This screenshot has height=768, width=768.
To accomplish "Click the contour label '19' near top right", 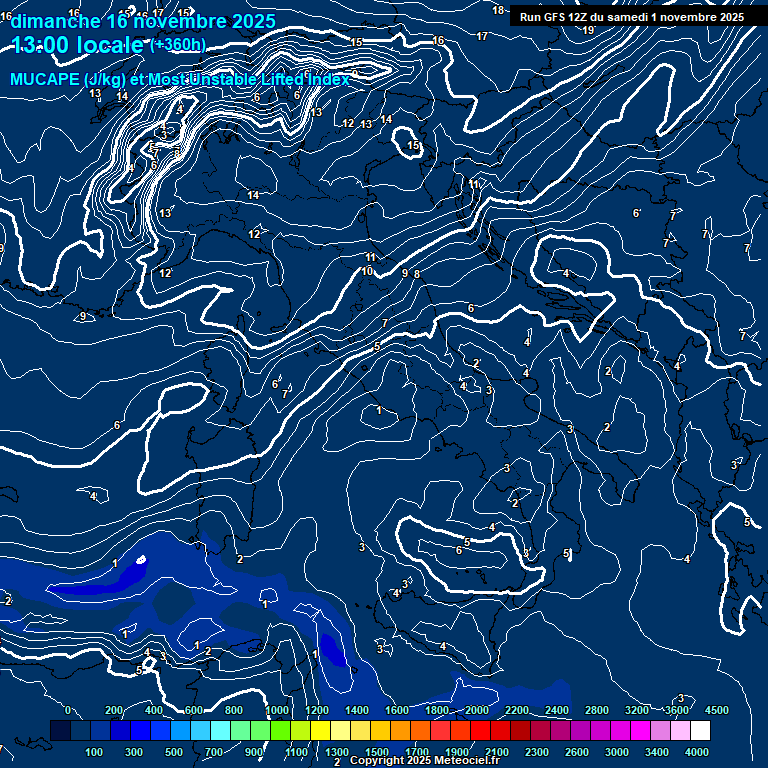I will 588,30.
